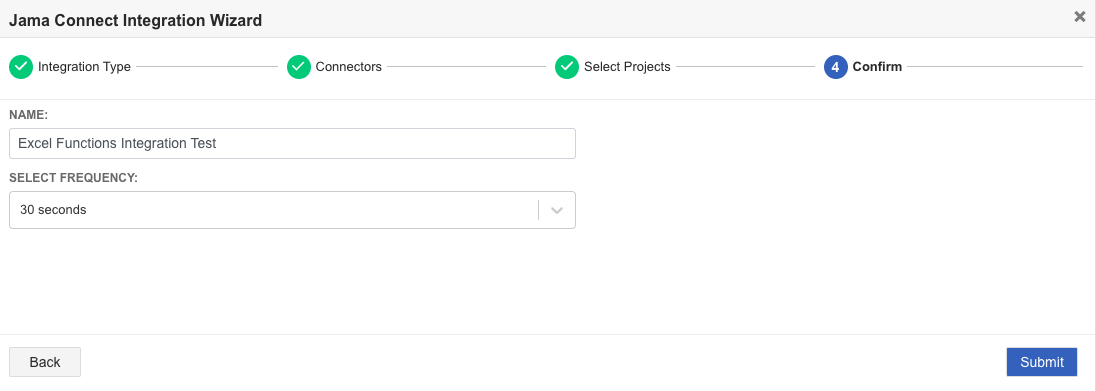Viewport: 1096px width, 391px height.
Task: Select the Confirm step label
Action: click(877, 67)
